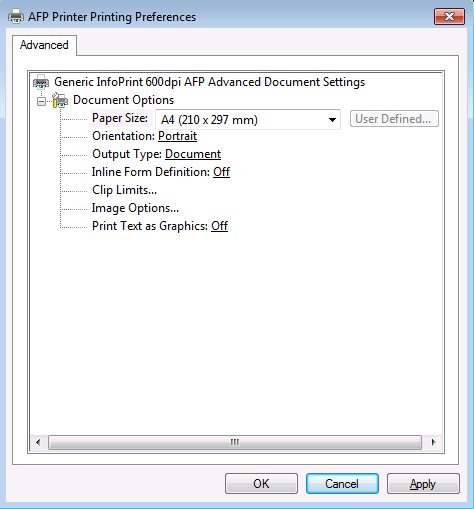Image resolution: width=474 pixels, height=509 pixels.
Task: Select the Generic InfoPrint printer root icon
Action: pyautogui.click(x=41, y=82)
